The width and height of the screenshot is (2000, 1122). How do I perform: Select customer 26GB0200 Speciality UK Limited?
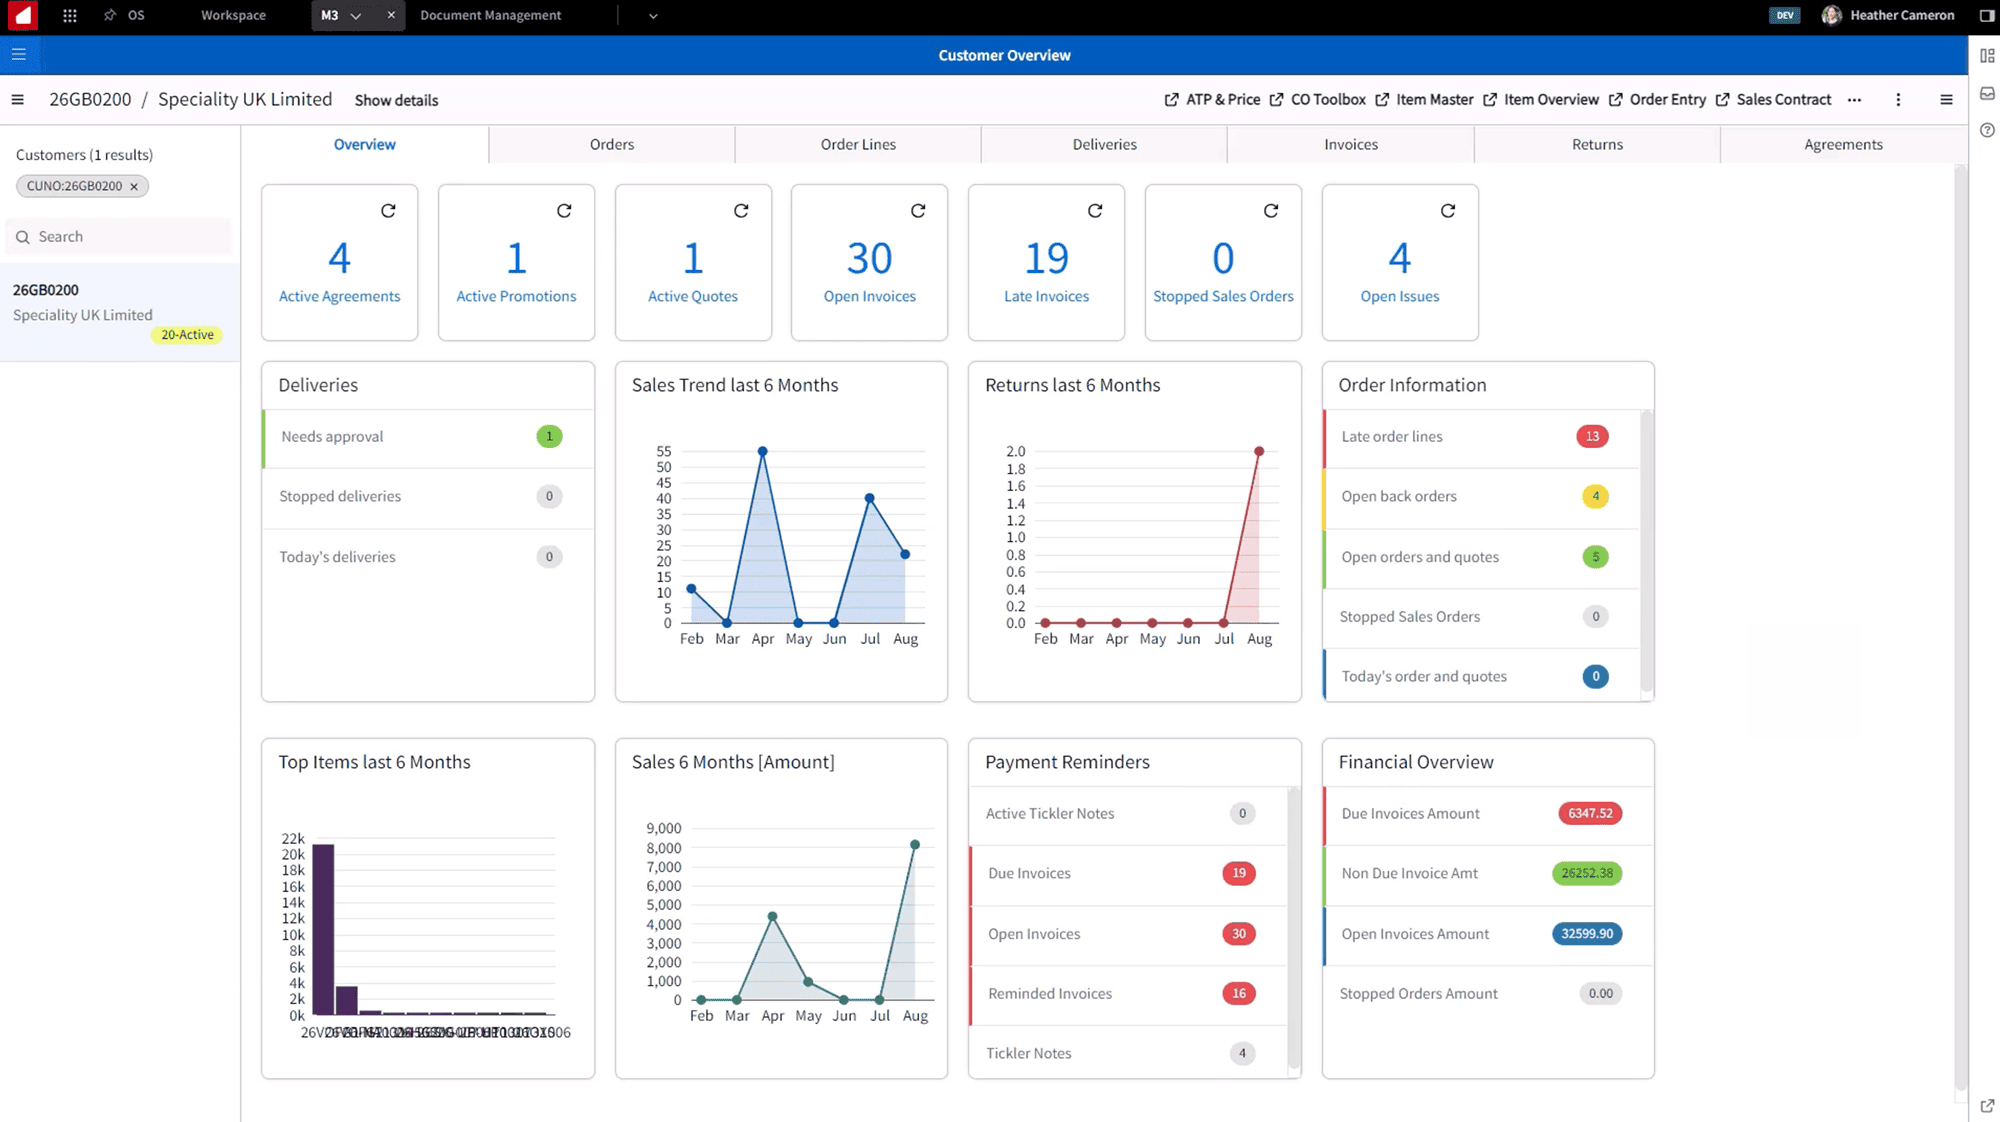119,312
